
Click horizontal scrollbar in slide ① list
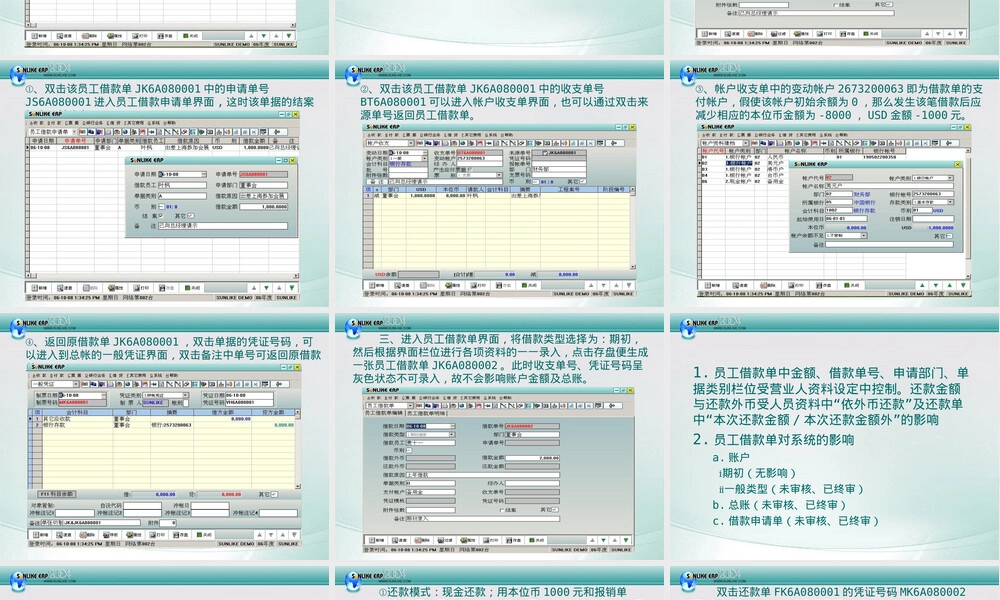tap(162, 275)
